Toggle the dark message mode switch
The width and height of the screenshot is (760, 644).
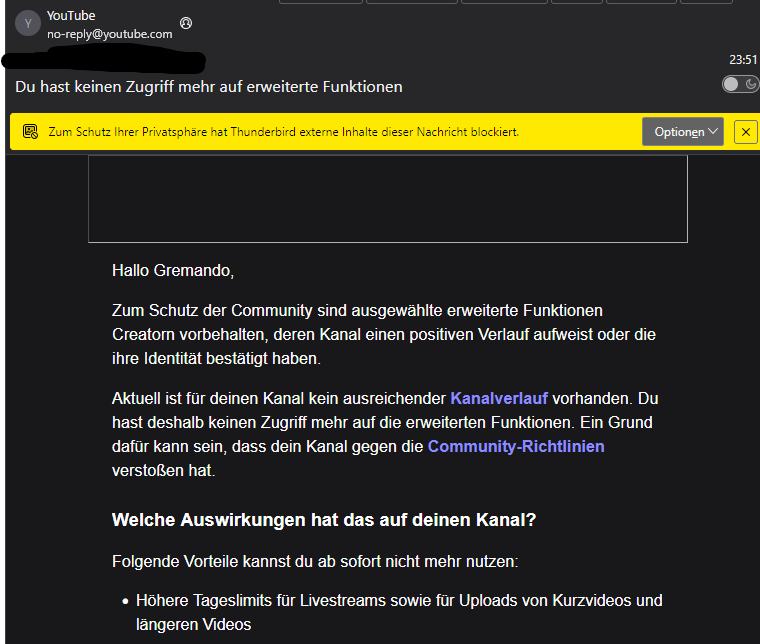740,84
